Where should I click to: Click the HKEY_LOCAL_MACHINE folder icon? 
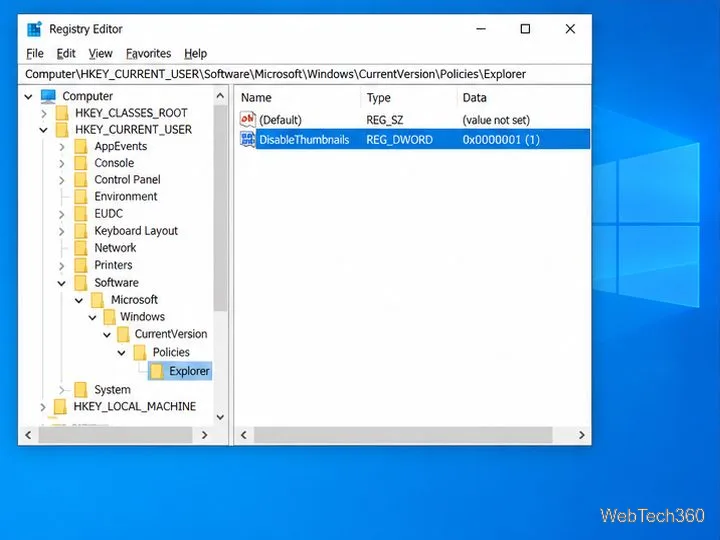[x=60, y=406]
